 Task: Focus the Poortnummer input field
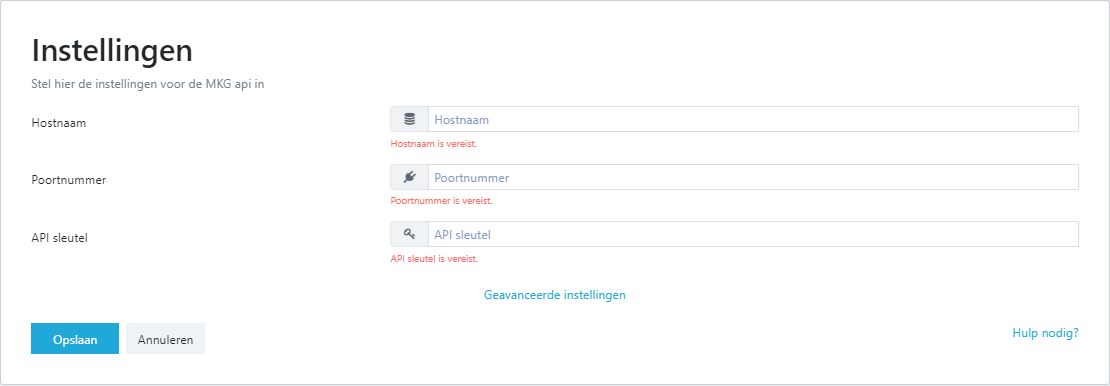pyautogui.click(x=753, y=177)
